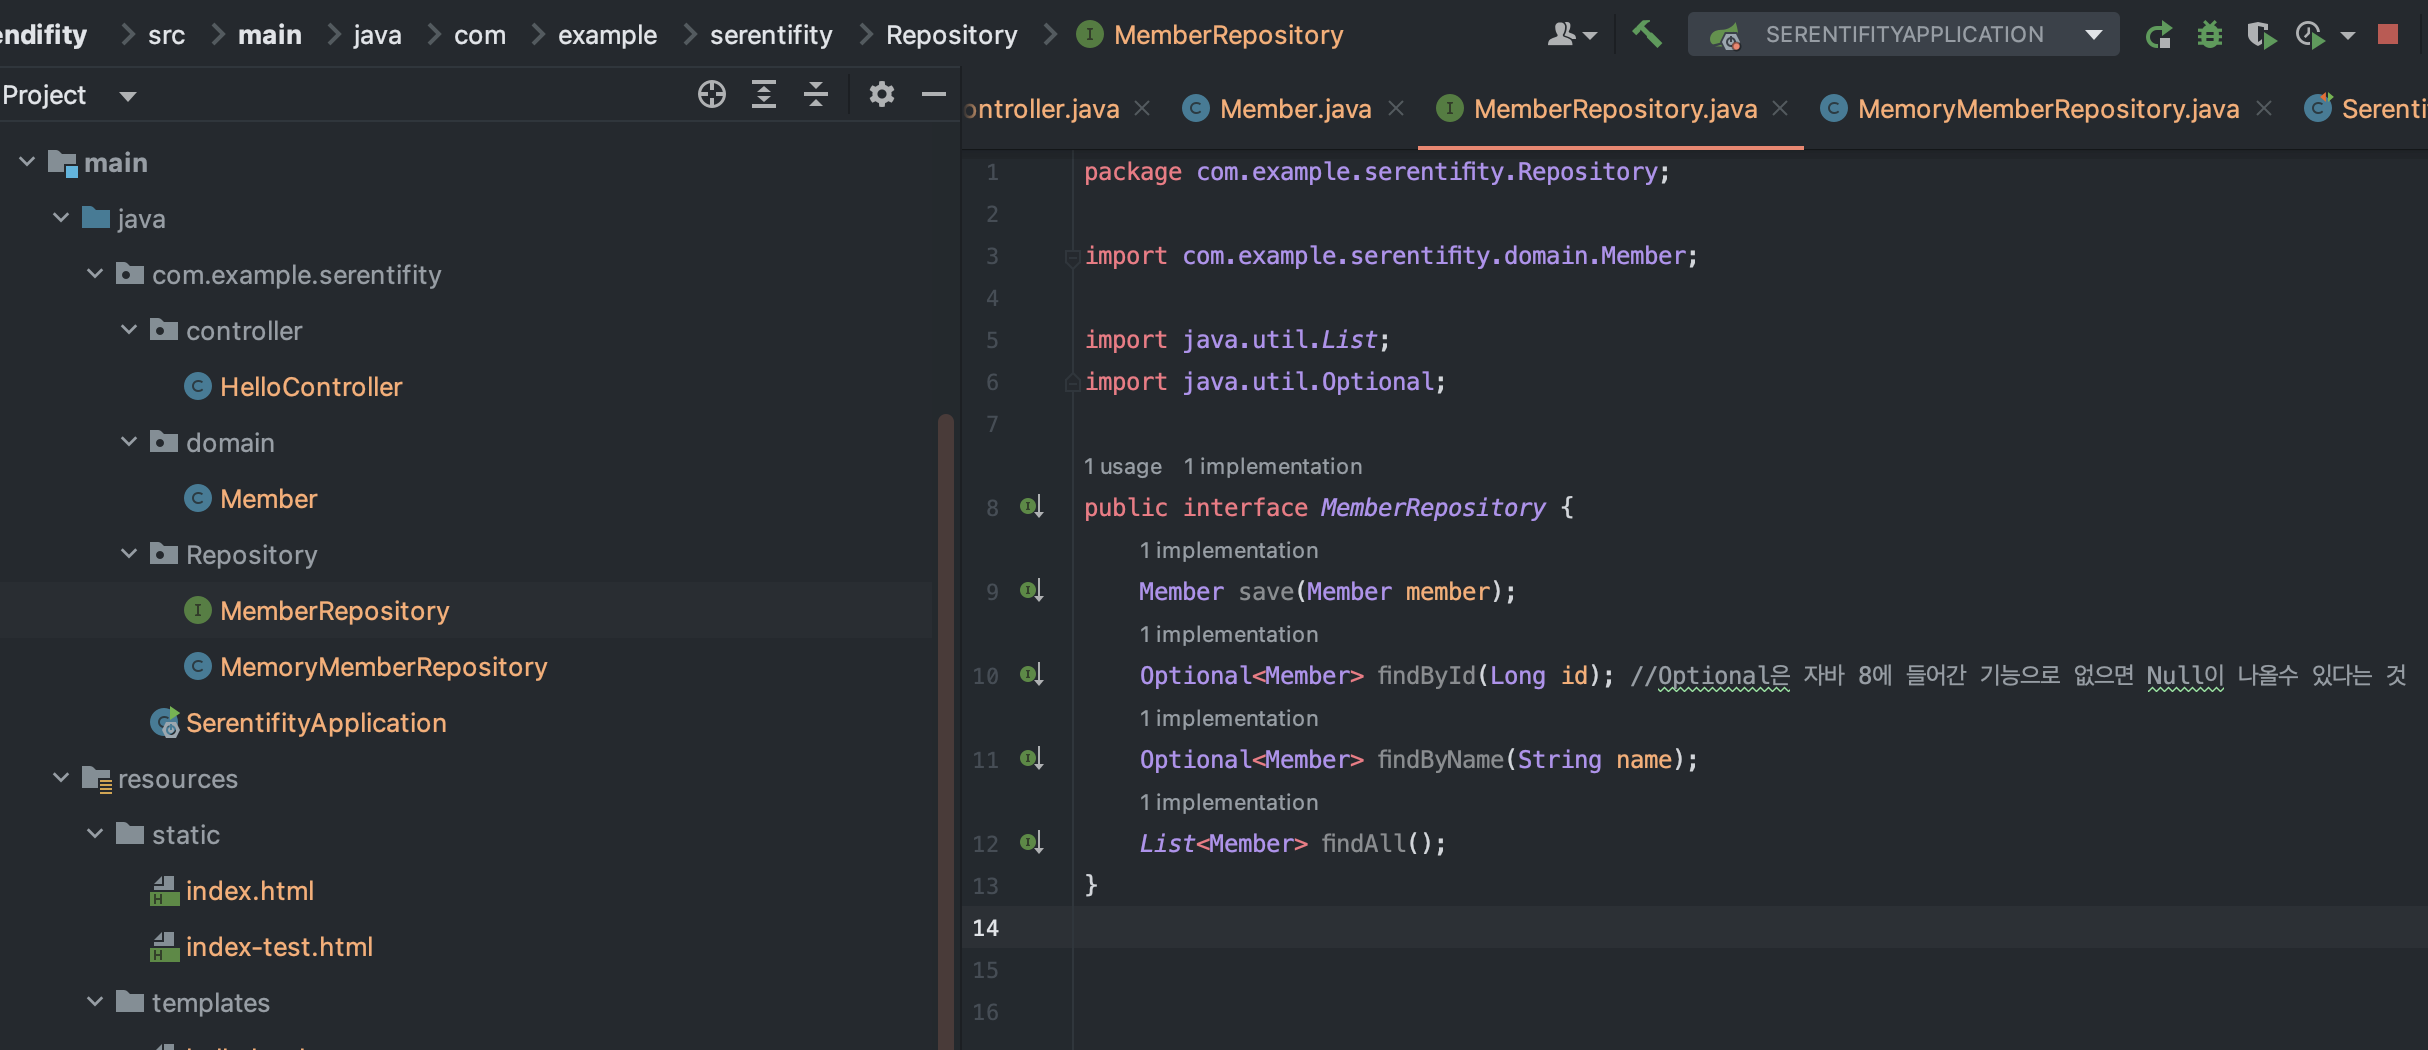Click implementation gutter icon for findById
This screenshot has width=2428, height=1050.
click(x=1031, y=675)
